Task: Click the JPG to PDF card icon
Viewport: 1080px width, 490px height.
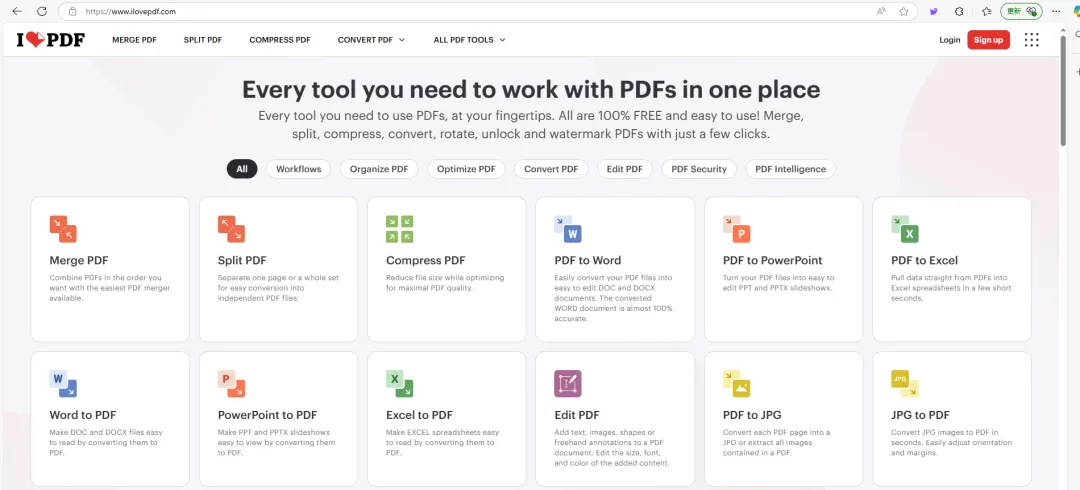Action: click(x=904, y=384)
